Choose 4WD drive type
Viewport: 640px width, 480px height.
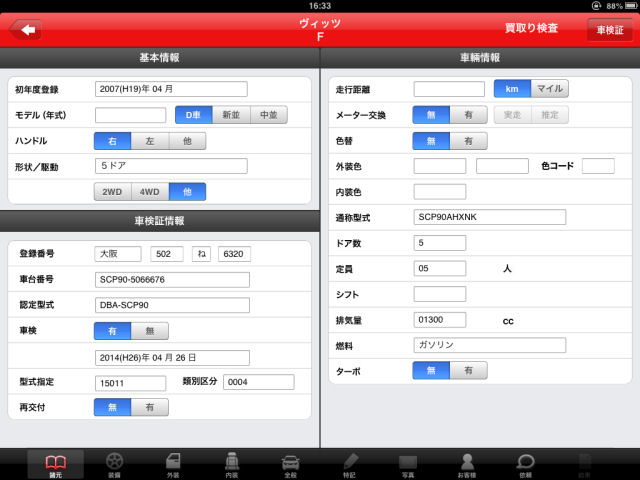150,191
